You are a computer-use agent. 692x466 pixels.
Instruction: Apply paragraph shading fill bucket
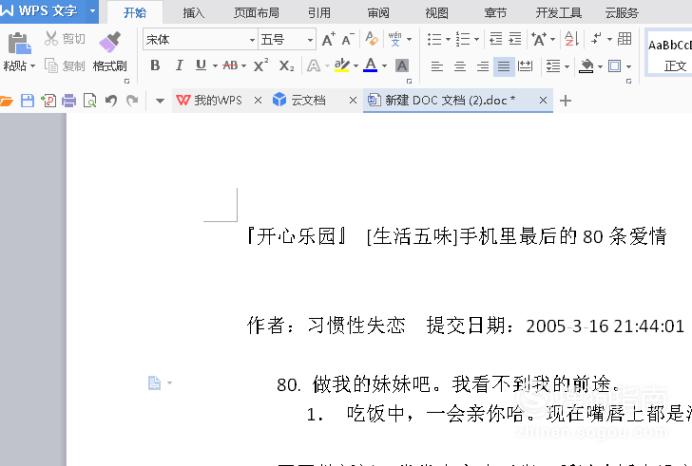(x=586, y=66)
